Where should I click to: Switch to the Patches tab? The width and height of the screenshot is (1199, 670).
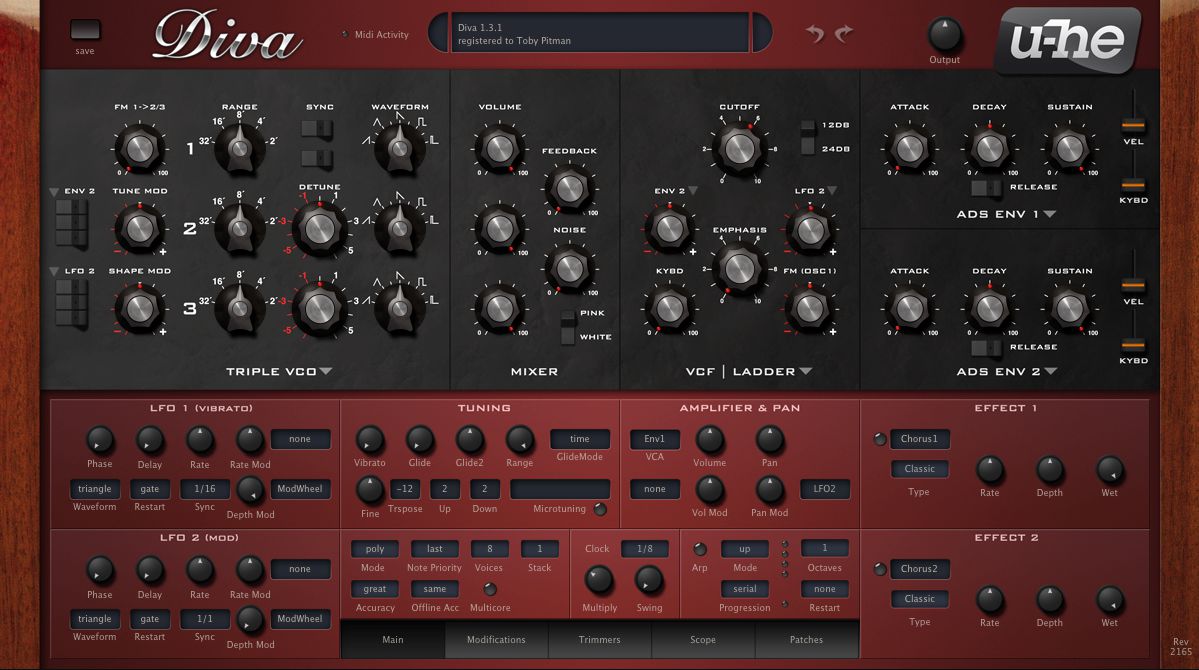click(807, 639)
